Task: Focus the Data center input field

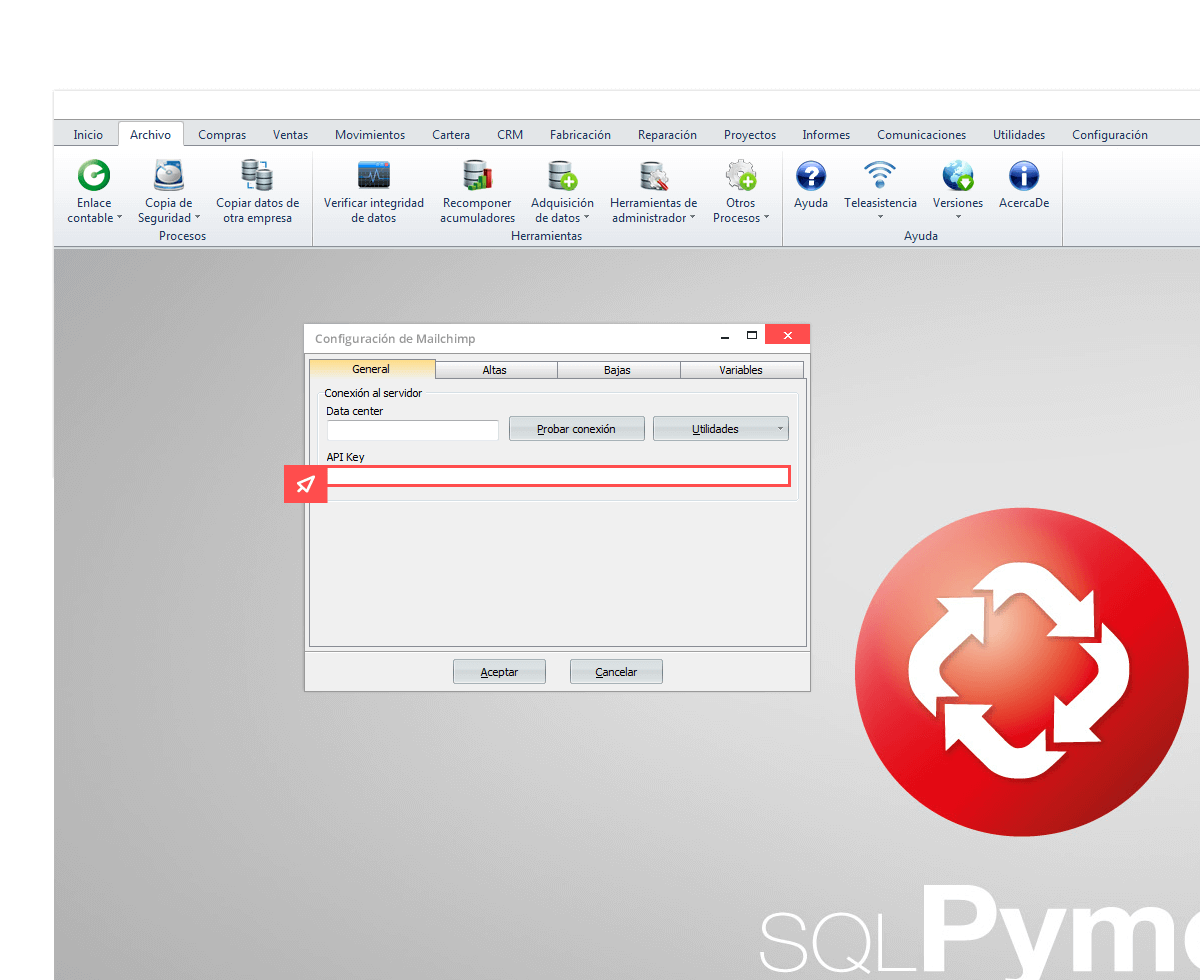Action: point(412,430)
